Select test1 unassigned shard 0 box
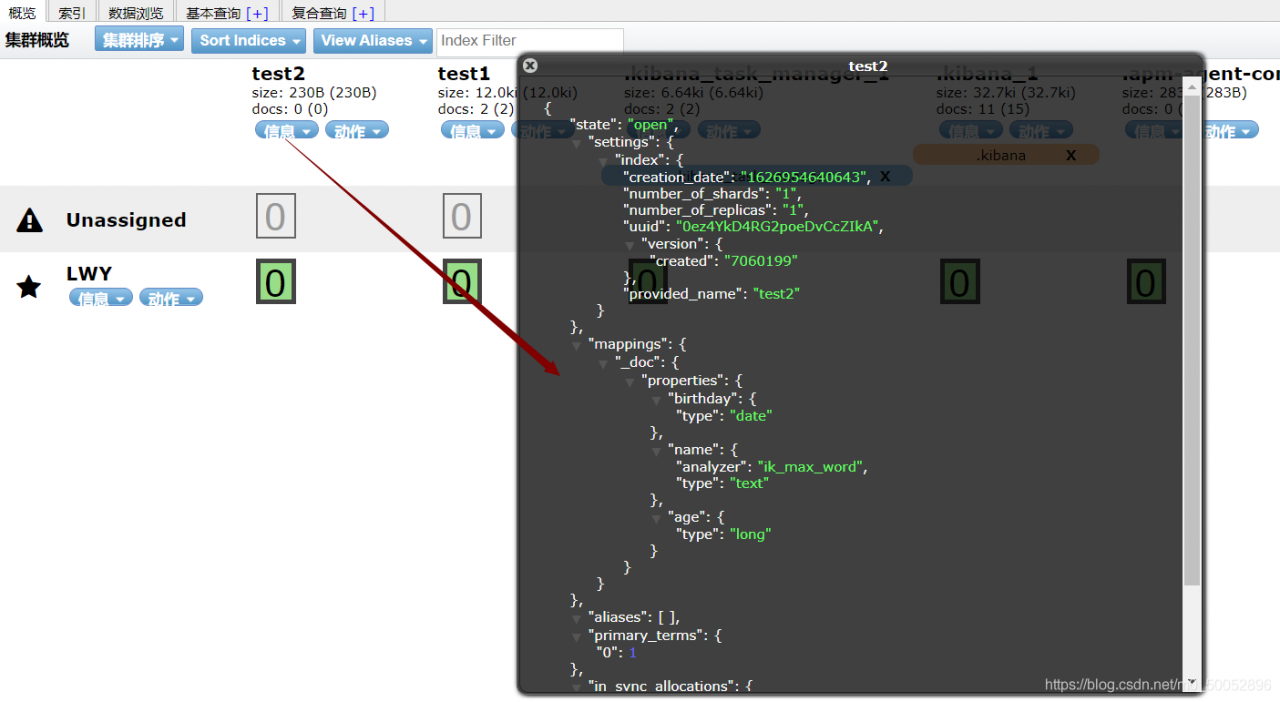The height and width of the screenshot is (702, 1280). (461, 216)
